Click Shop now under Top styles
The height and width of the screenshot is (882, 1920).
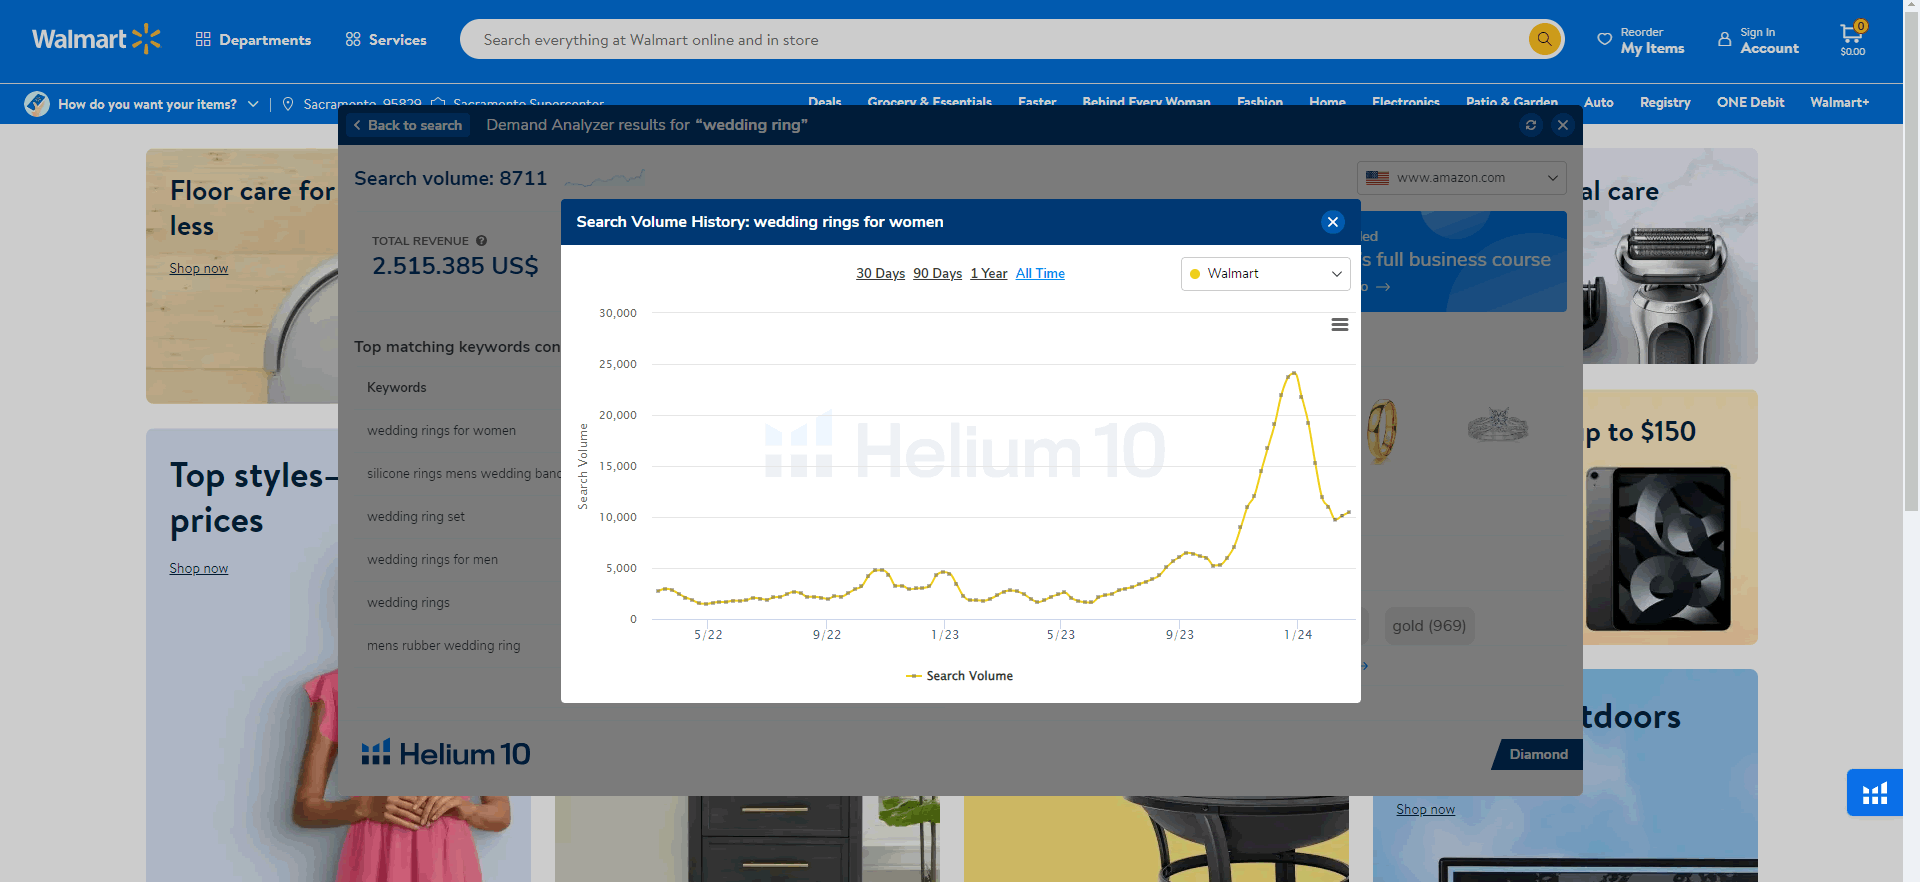(x=198, y=568)
